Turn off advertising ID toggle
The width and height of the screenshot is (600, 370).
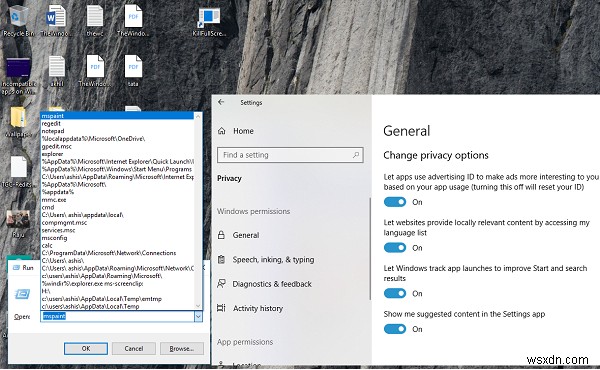(395, 202)
